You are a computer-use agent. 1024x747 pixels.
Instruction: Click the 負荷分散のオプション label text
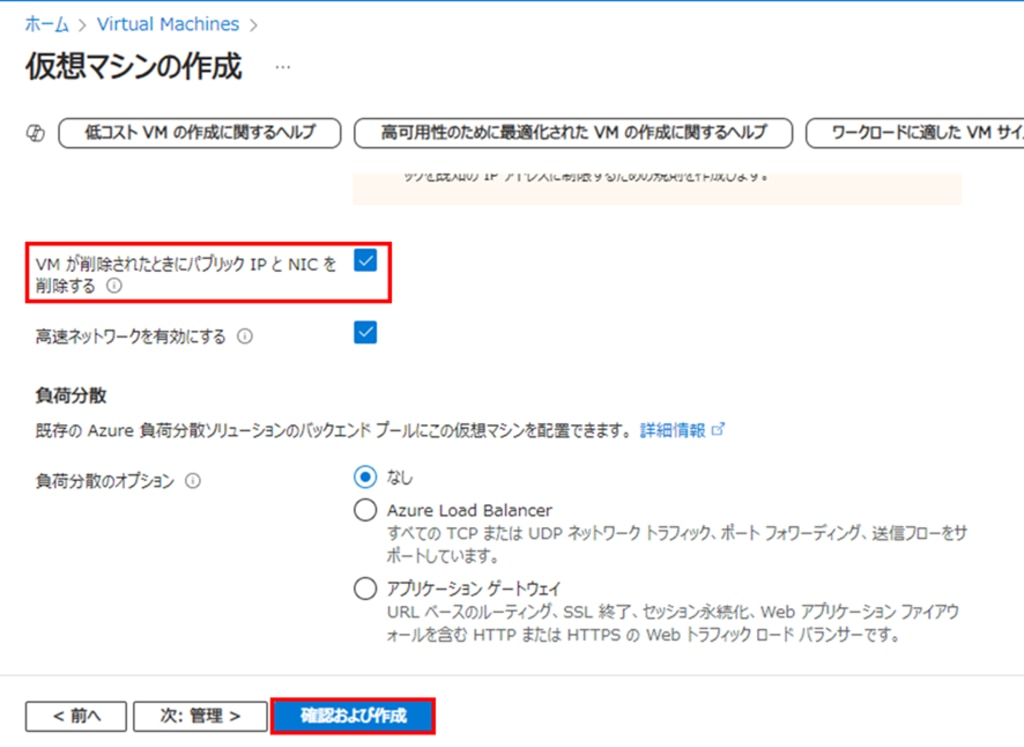pos(105,481)
